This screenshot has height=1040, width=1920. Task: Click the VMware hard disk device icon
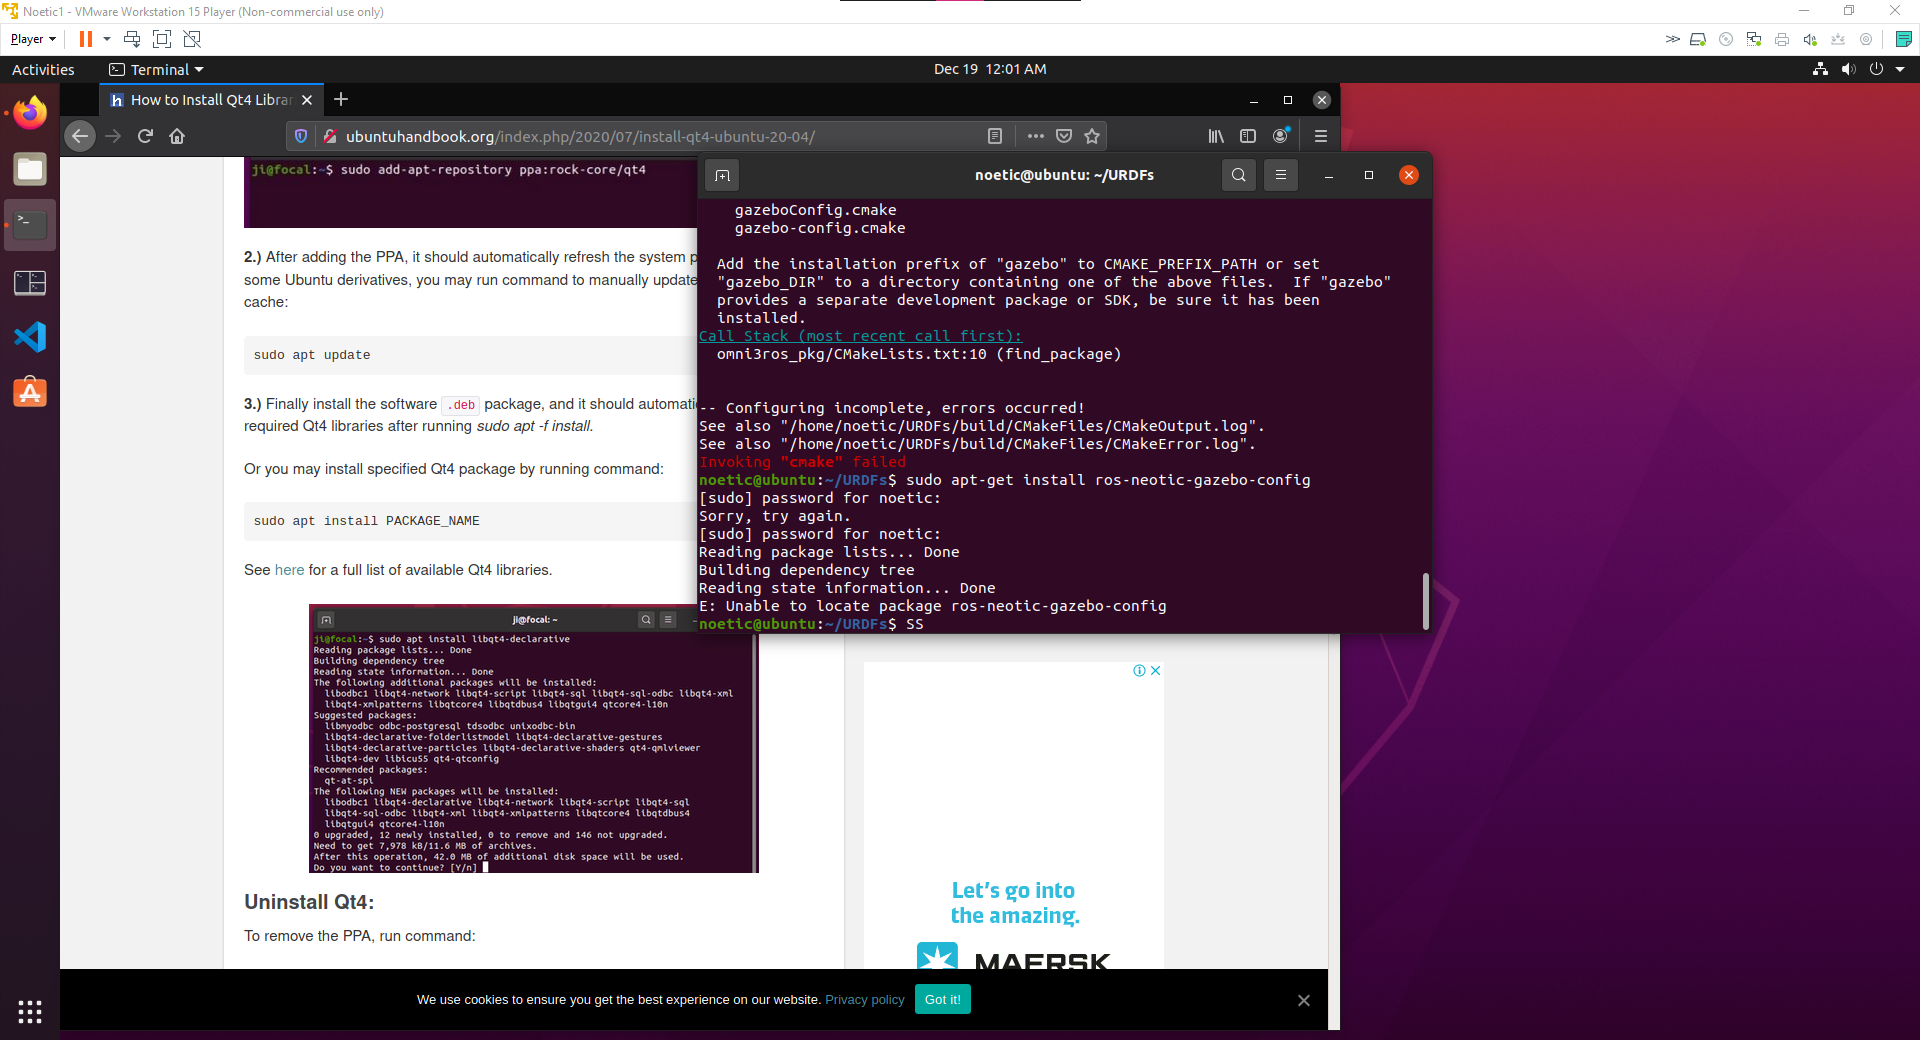pyautogui.click(x=1698, y=39)
